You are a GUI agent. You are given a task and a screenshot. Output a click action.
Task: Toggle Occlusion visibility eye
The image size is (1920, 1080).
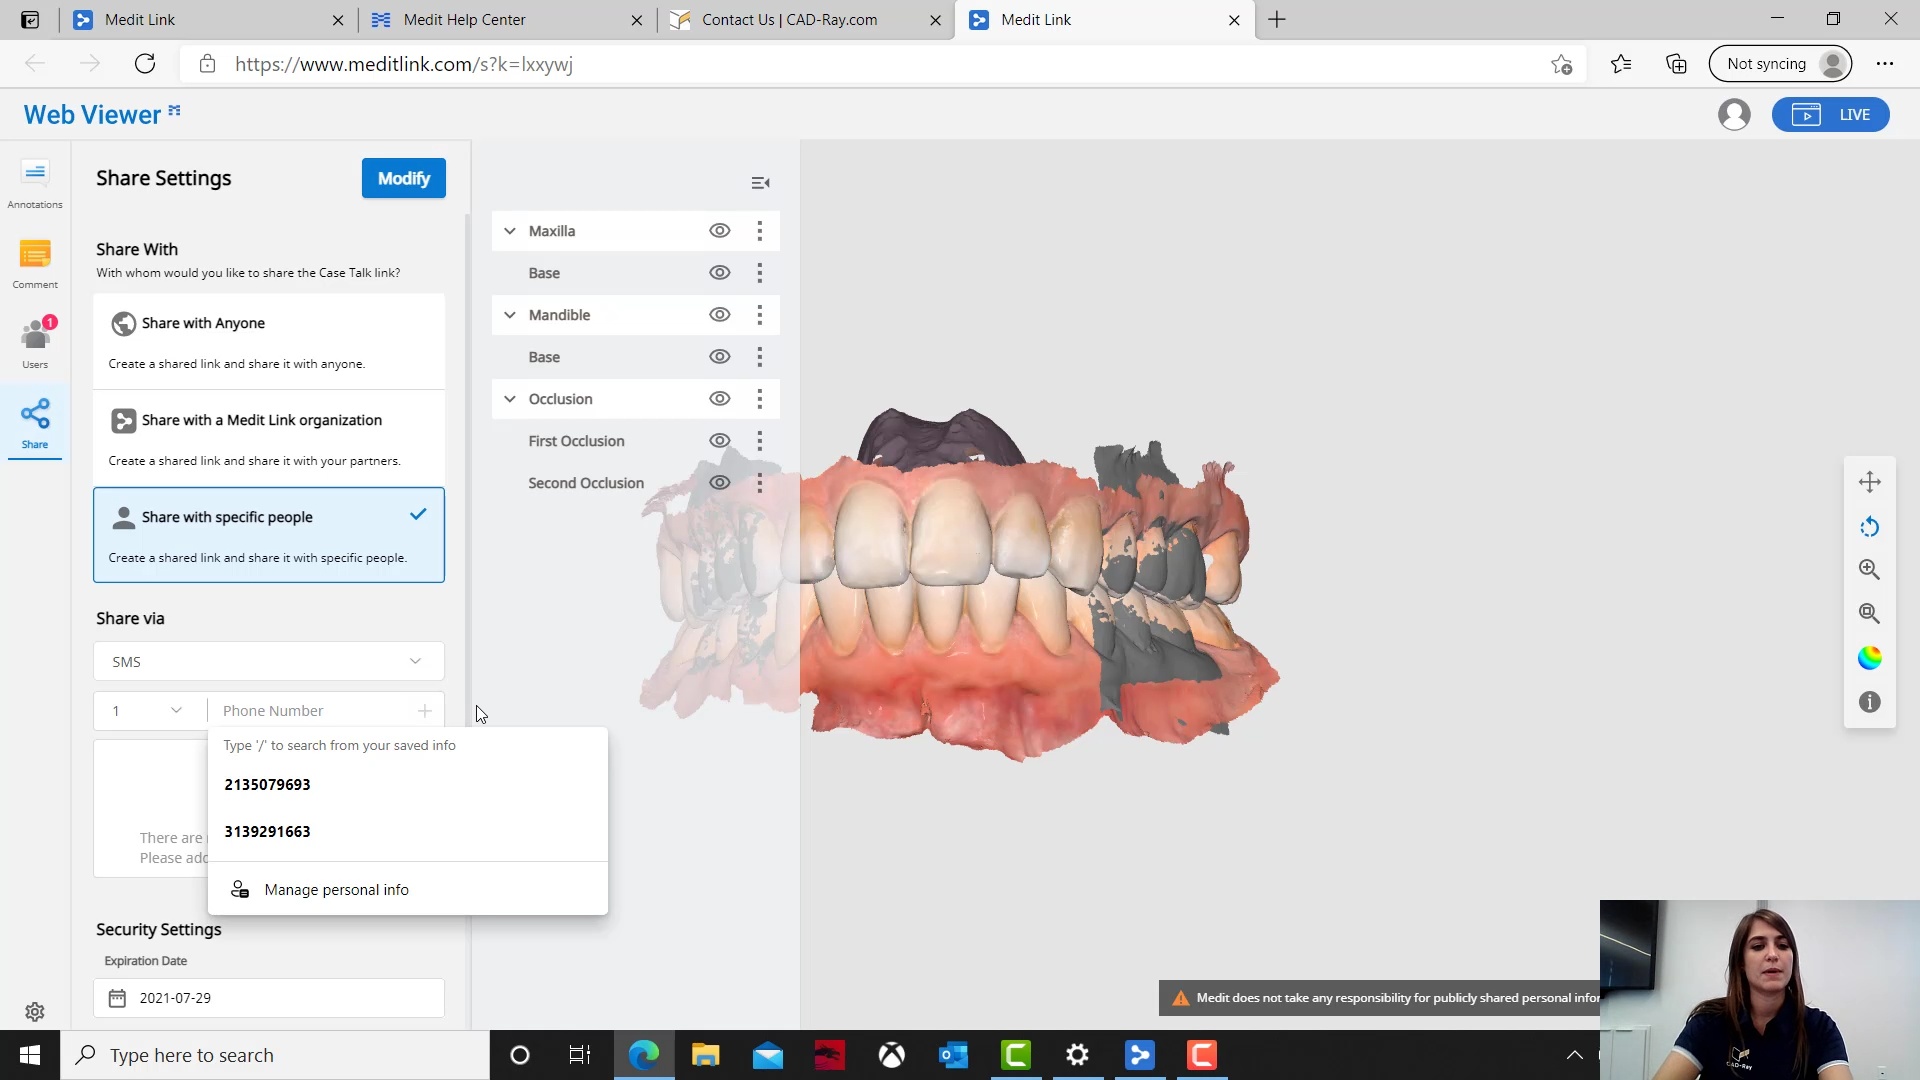pos(719,399)
